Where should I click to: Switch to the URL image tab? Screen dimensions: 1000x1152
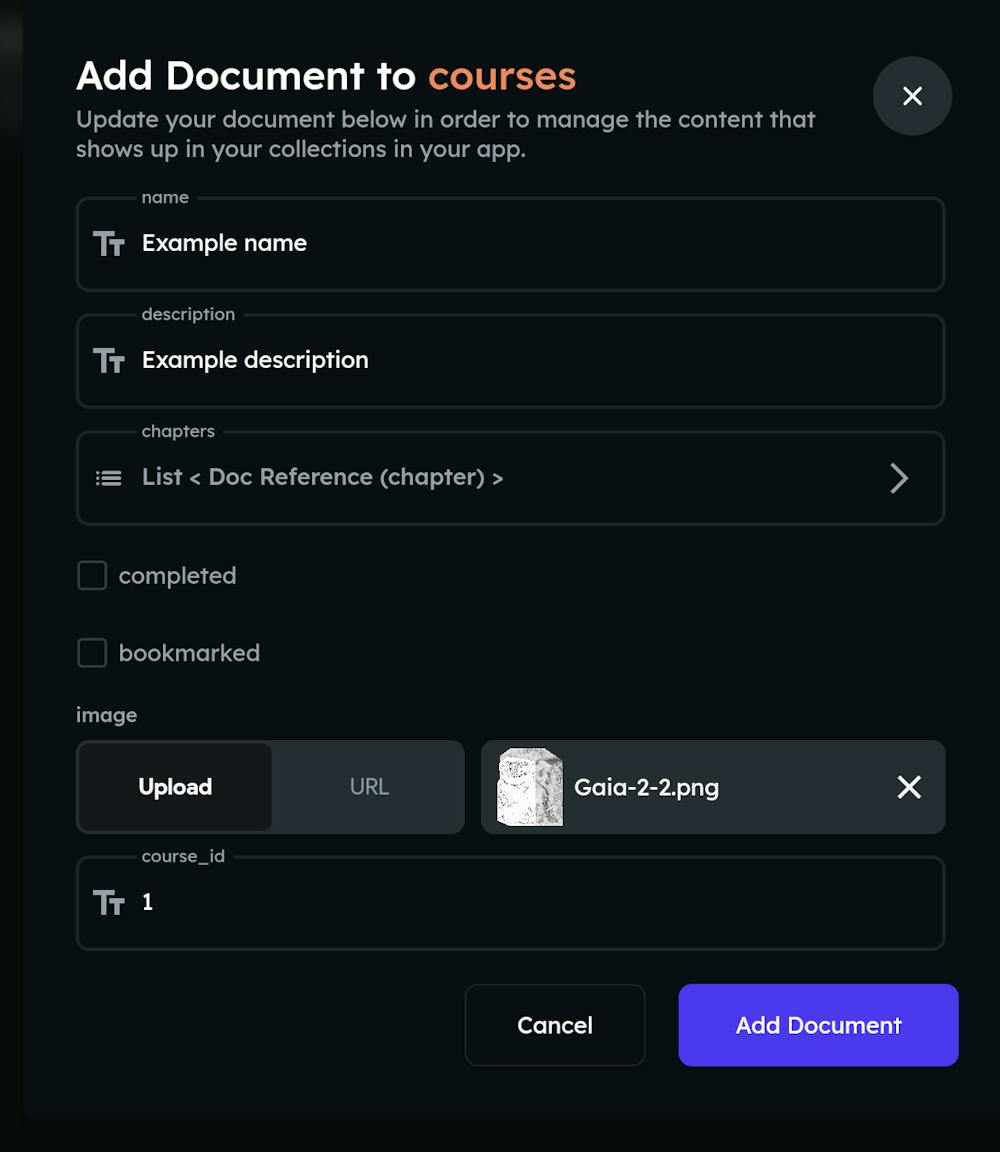click(369, 787)
